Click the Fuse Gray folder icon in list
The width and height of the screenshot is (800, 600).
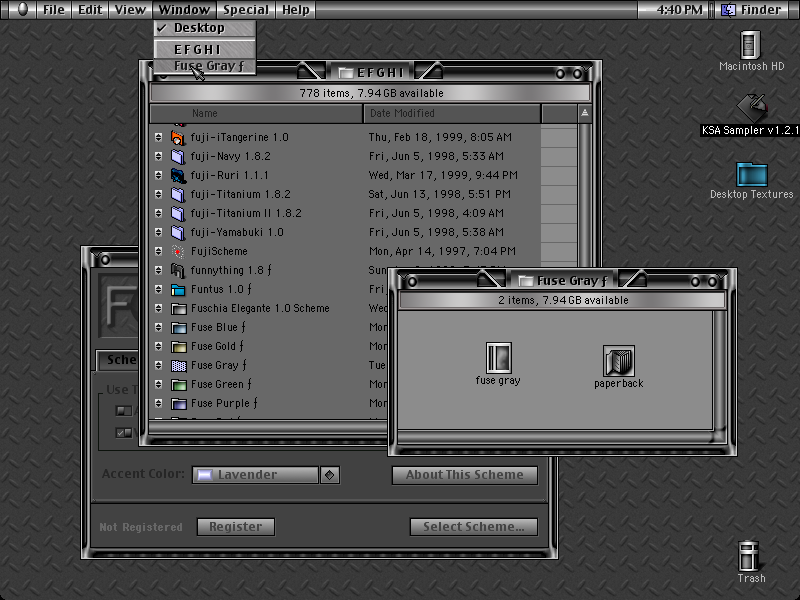point(179,365)
